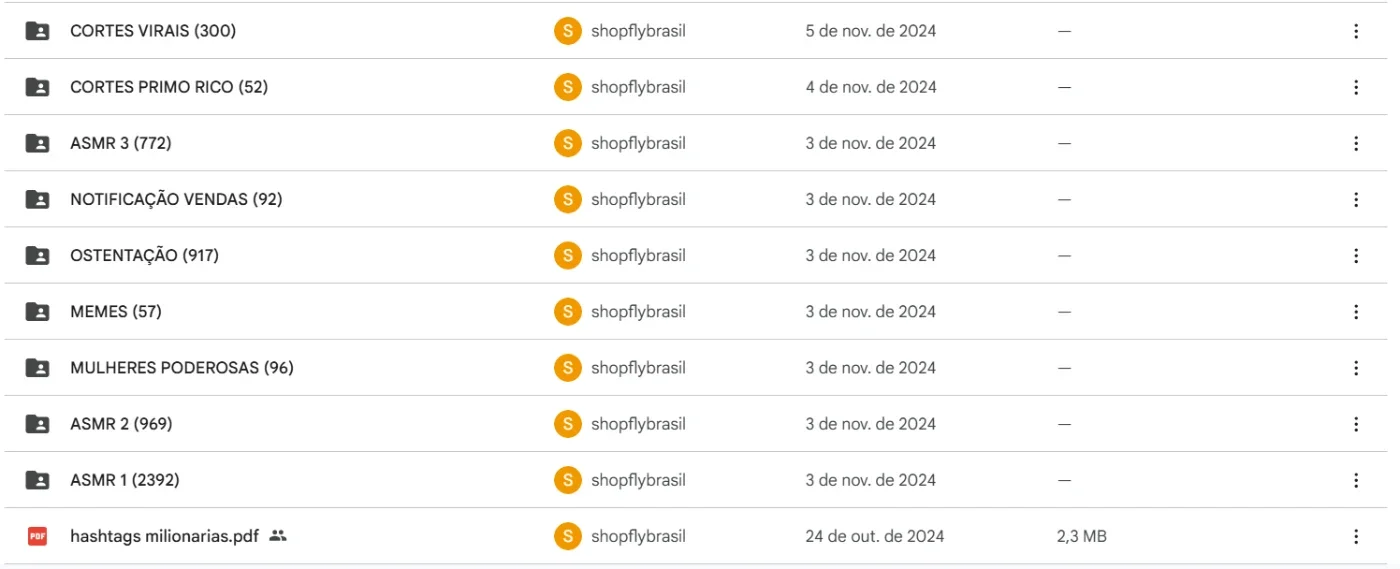Open the three-dot menu for hashtags milionarias.pdf

[x=1356, y=536]
